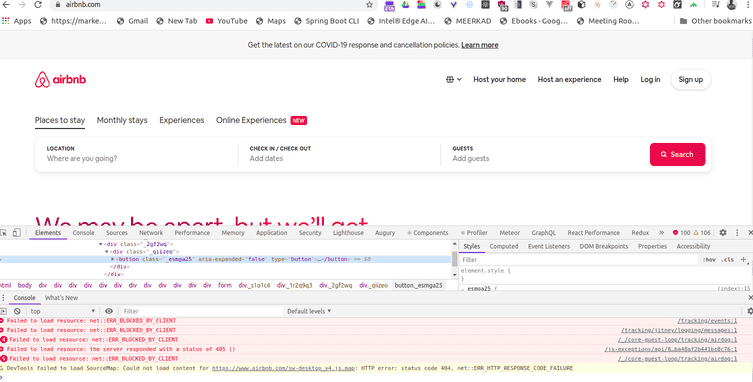
Task: Bookmark this page with the star icon
Action: coord(369,5)
